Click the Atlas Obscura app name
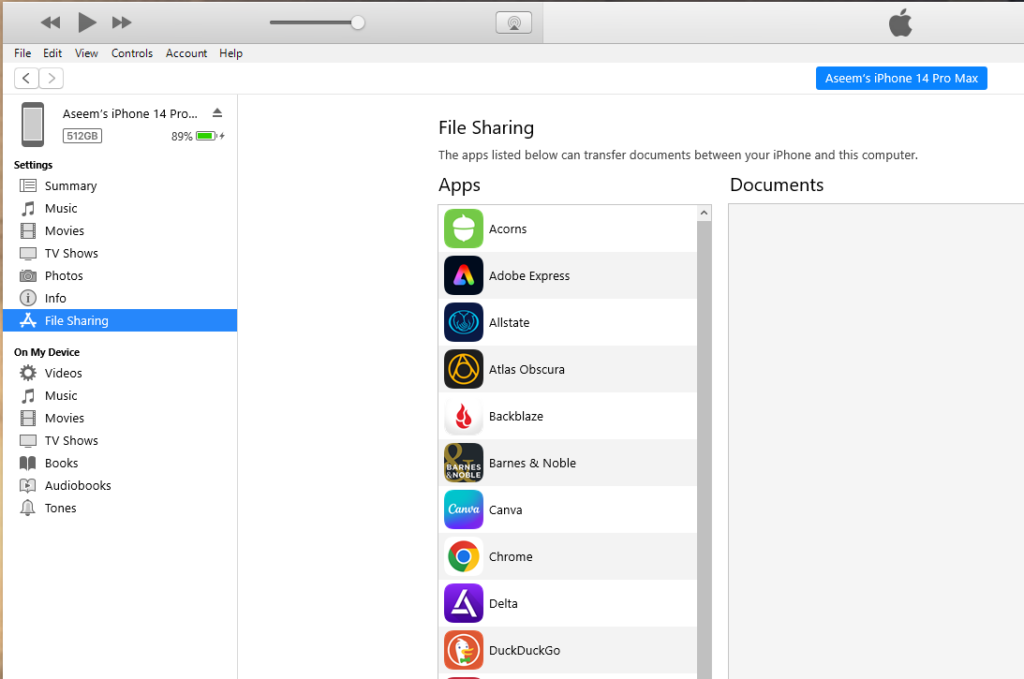The height and width of the screenshot is (679, 1024). pyautogui.click(x=526, y=370)
